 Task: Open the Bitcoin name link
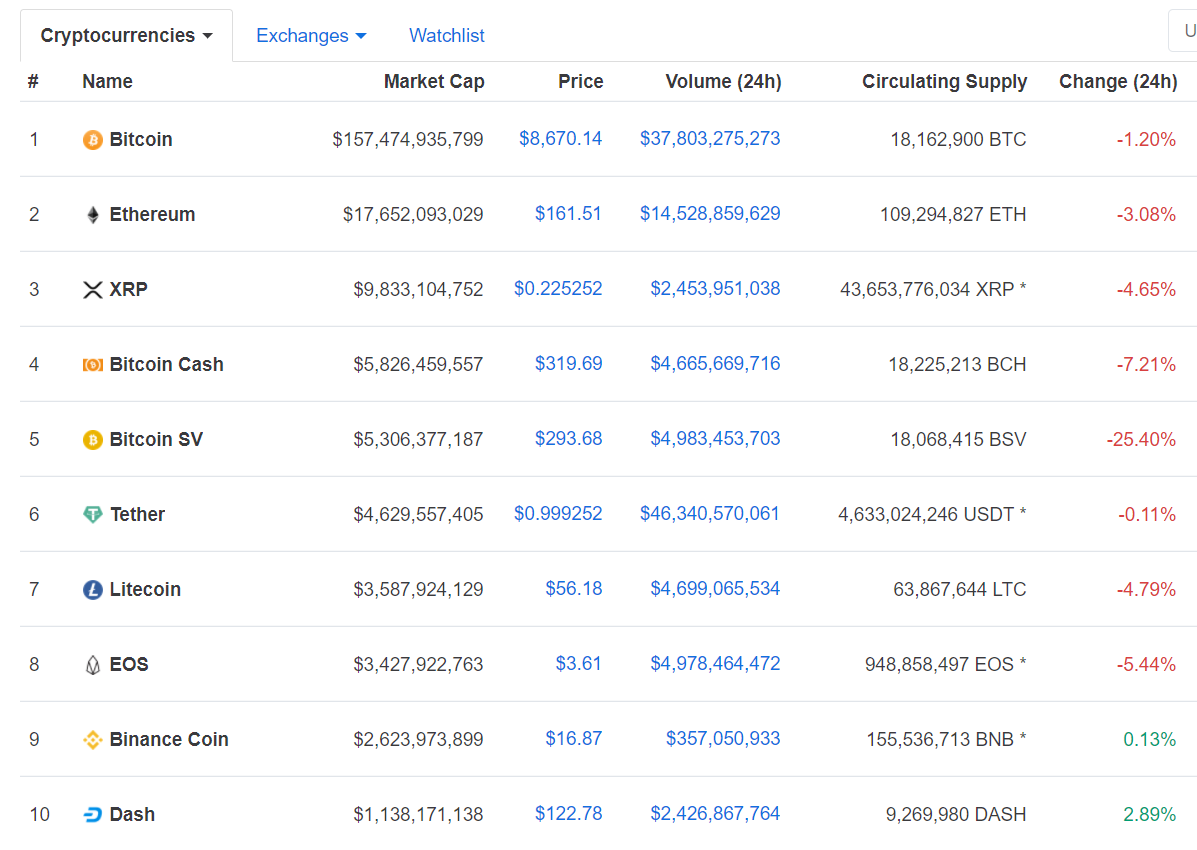point(141,140)
